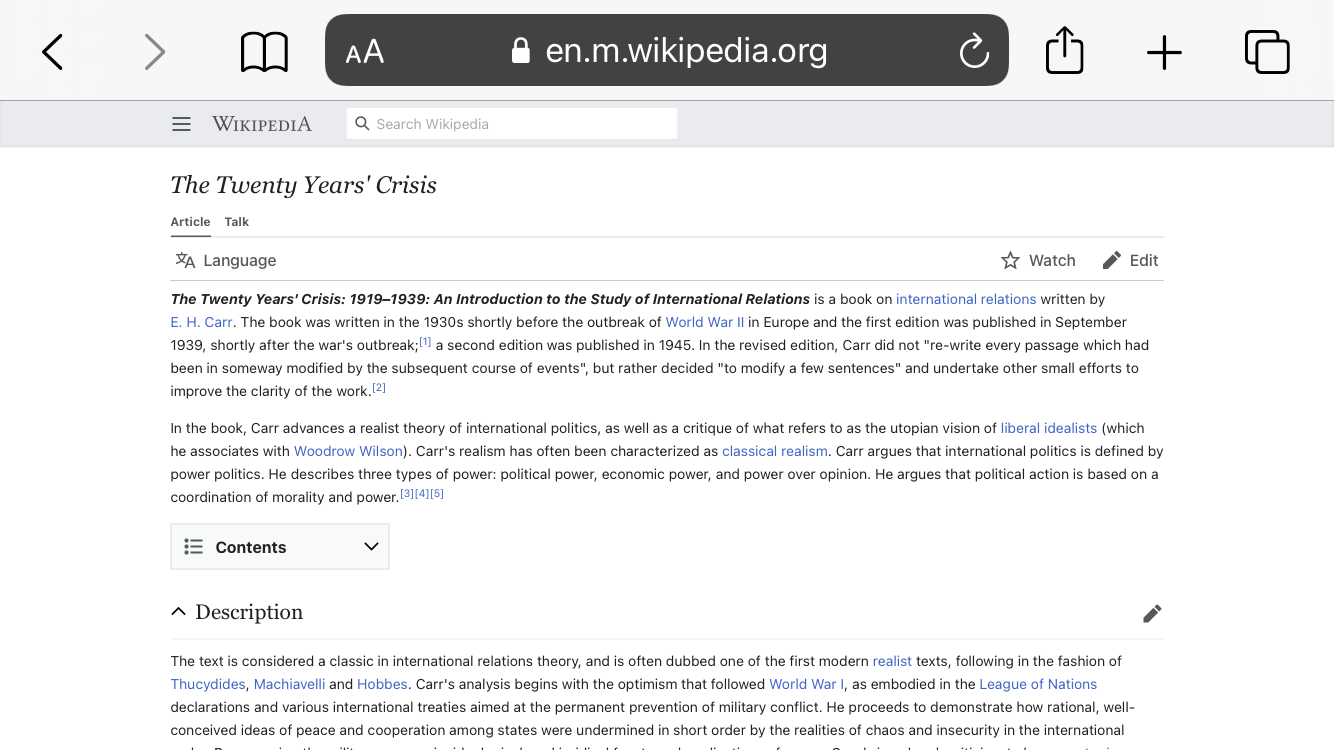1334x750 pixels.
Task: Open the World War II link
Action: (705, 322)
